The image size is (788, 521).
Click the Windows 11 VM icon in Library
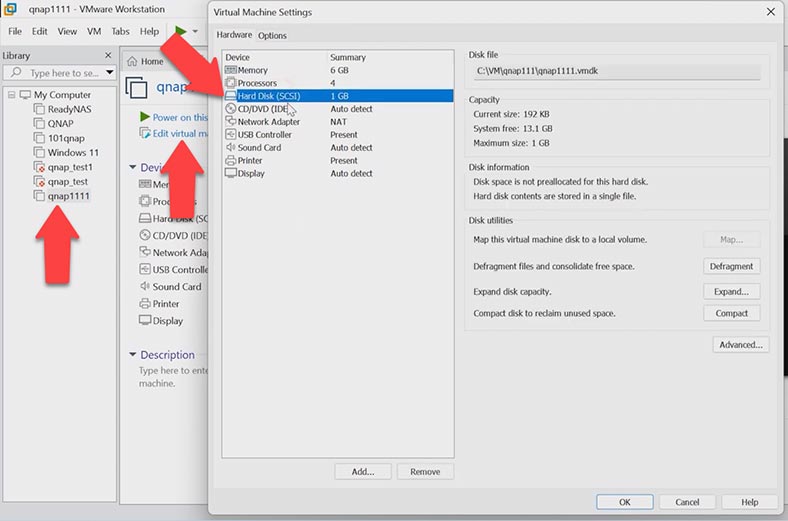tap(39, 152)
